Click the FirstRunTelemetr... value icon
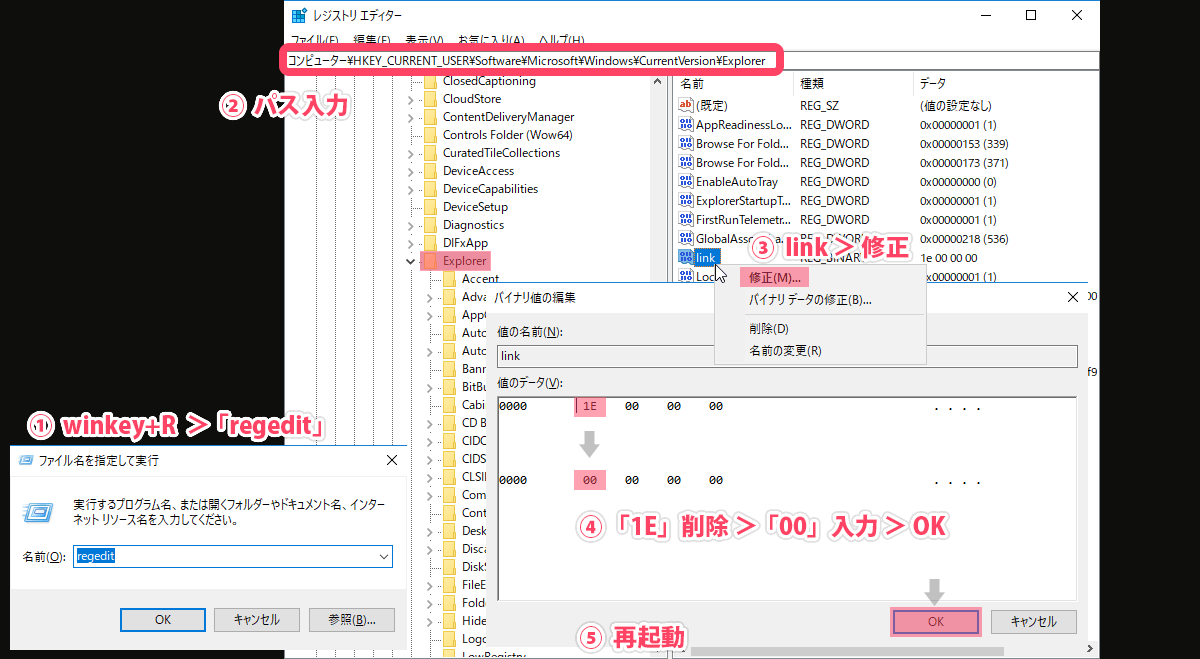 686,220
